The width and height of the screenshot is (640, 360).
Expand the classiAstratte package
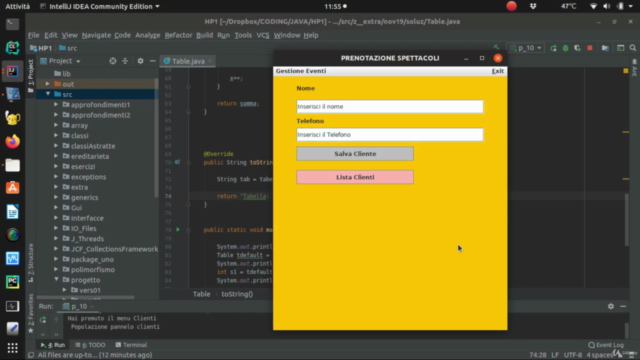tap(56, 146)
